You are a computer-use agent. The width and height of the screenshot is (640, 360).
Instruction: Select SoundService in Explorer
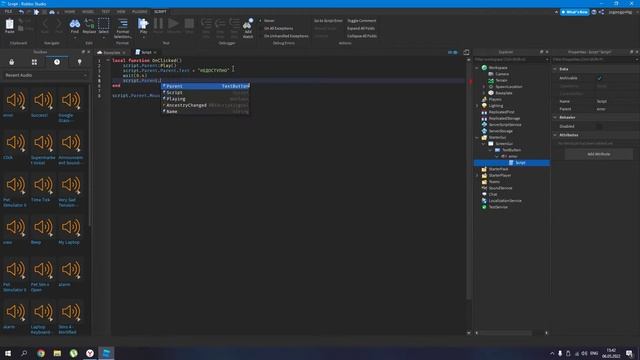(500, 188)
